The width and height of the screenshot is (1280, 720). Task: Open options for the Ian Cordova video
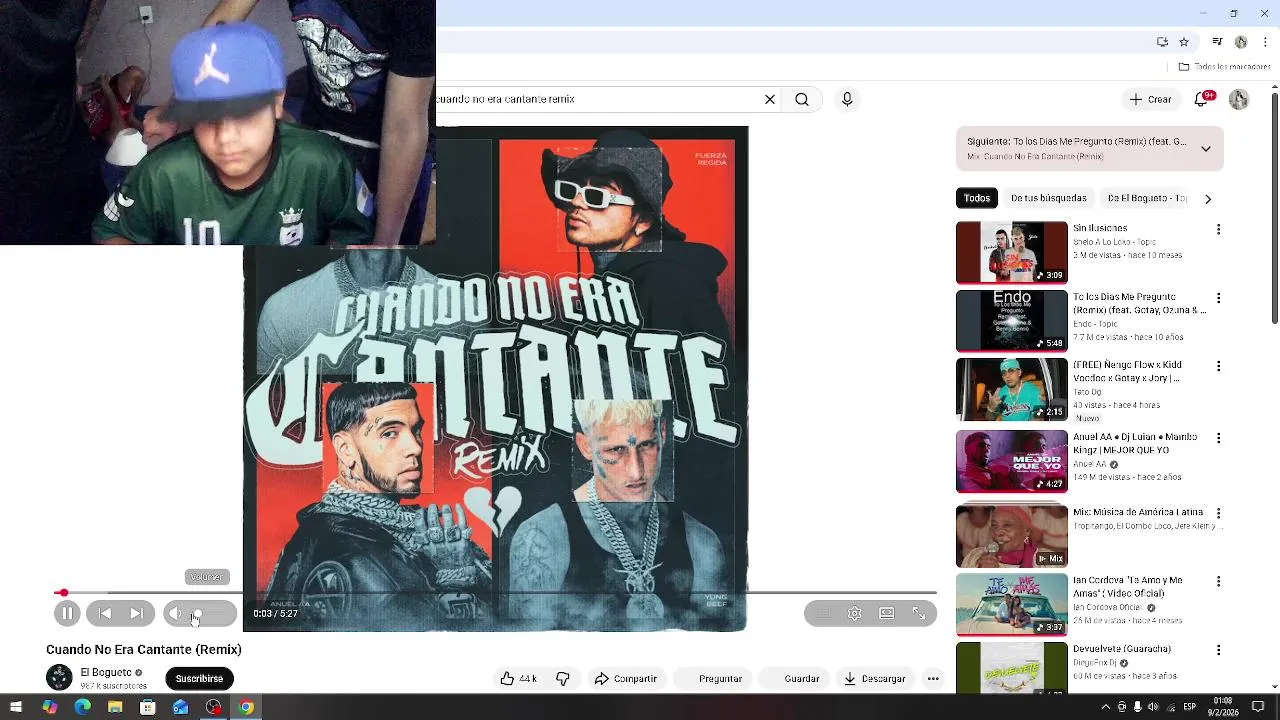pos(1218,581)
